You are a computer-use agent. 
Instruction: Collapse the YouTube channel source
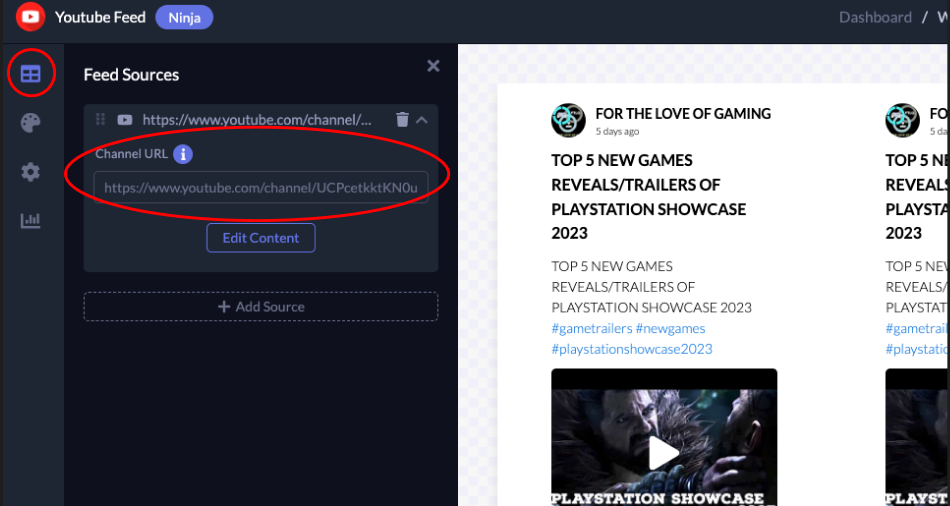point(422,120)
